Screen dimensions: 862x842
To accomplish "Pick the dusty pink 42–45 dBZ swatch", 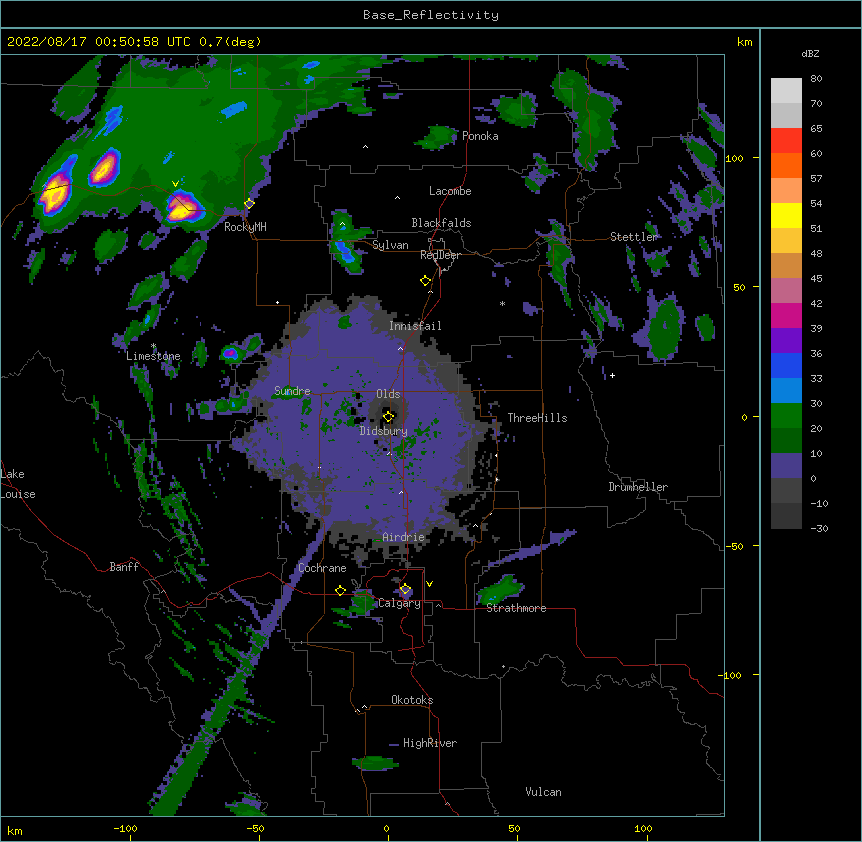I will (x=786, y=291).
